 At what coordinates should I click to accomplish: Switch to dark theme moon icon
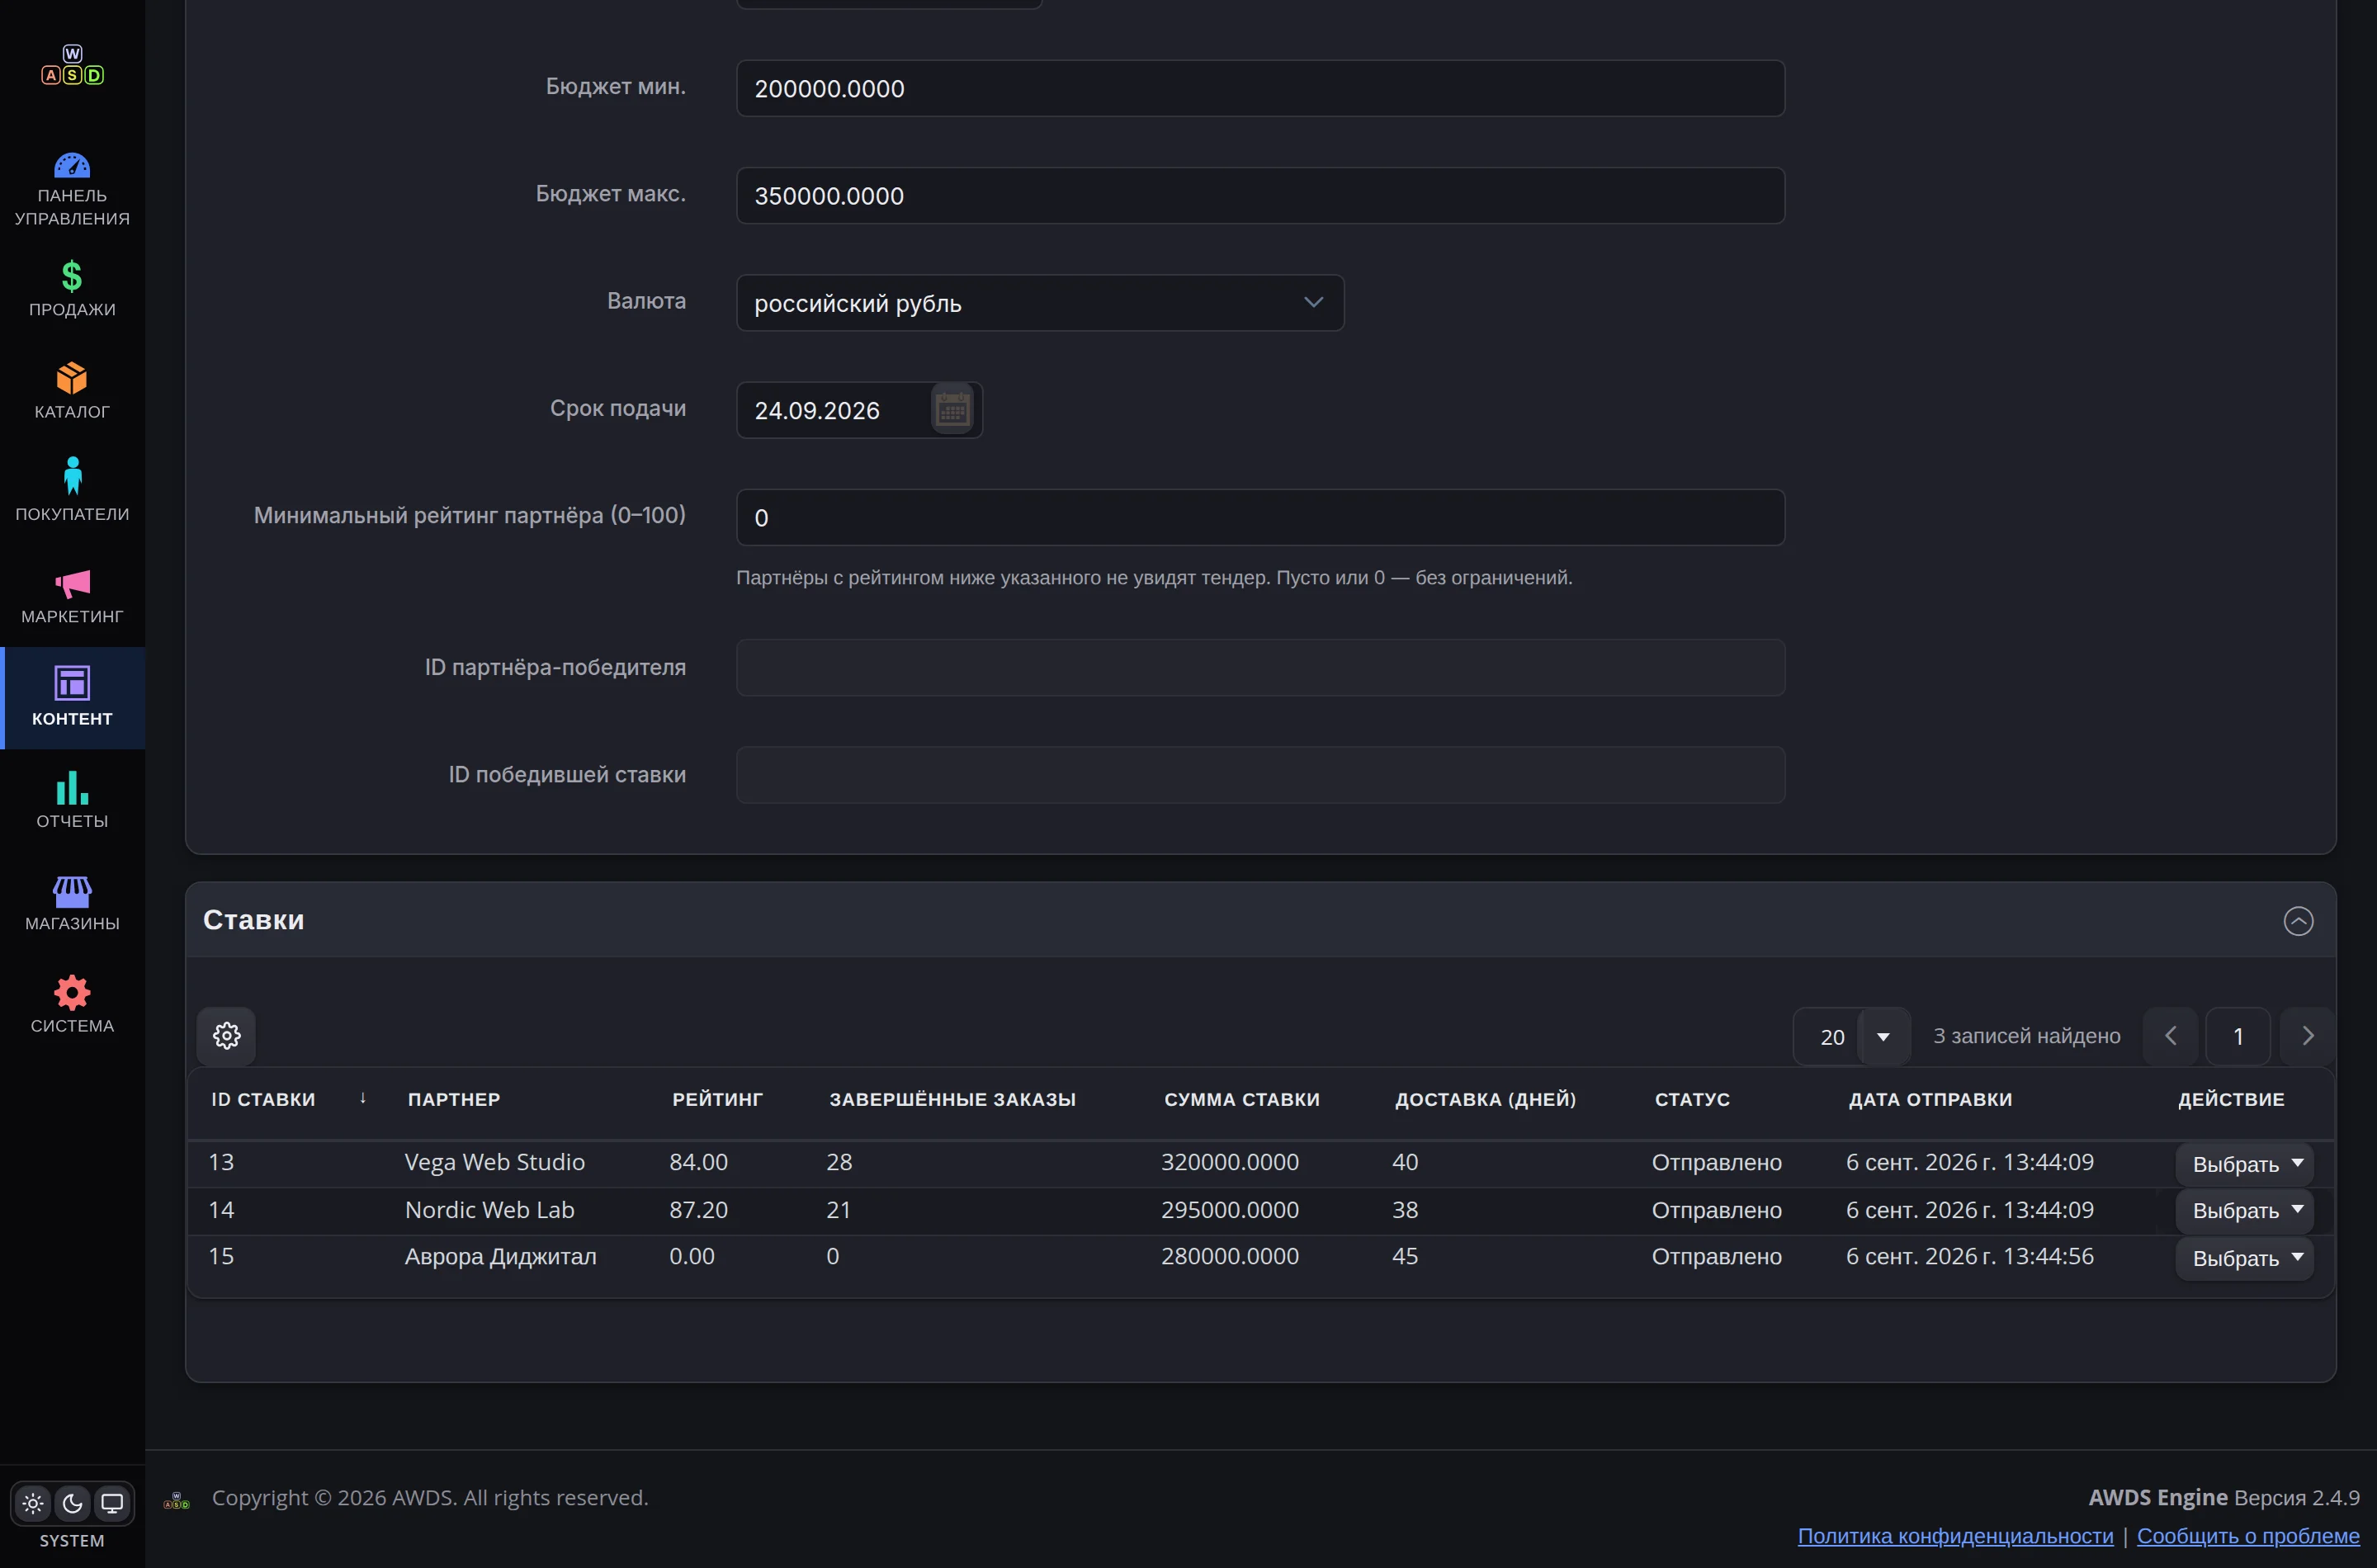coord(72,1503)
